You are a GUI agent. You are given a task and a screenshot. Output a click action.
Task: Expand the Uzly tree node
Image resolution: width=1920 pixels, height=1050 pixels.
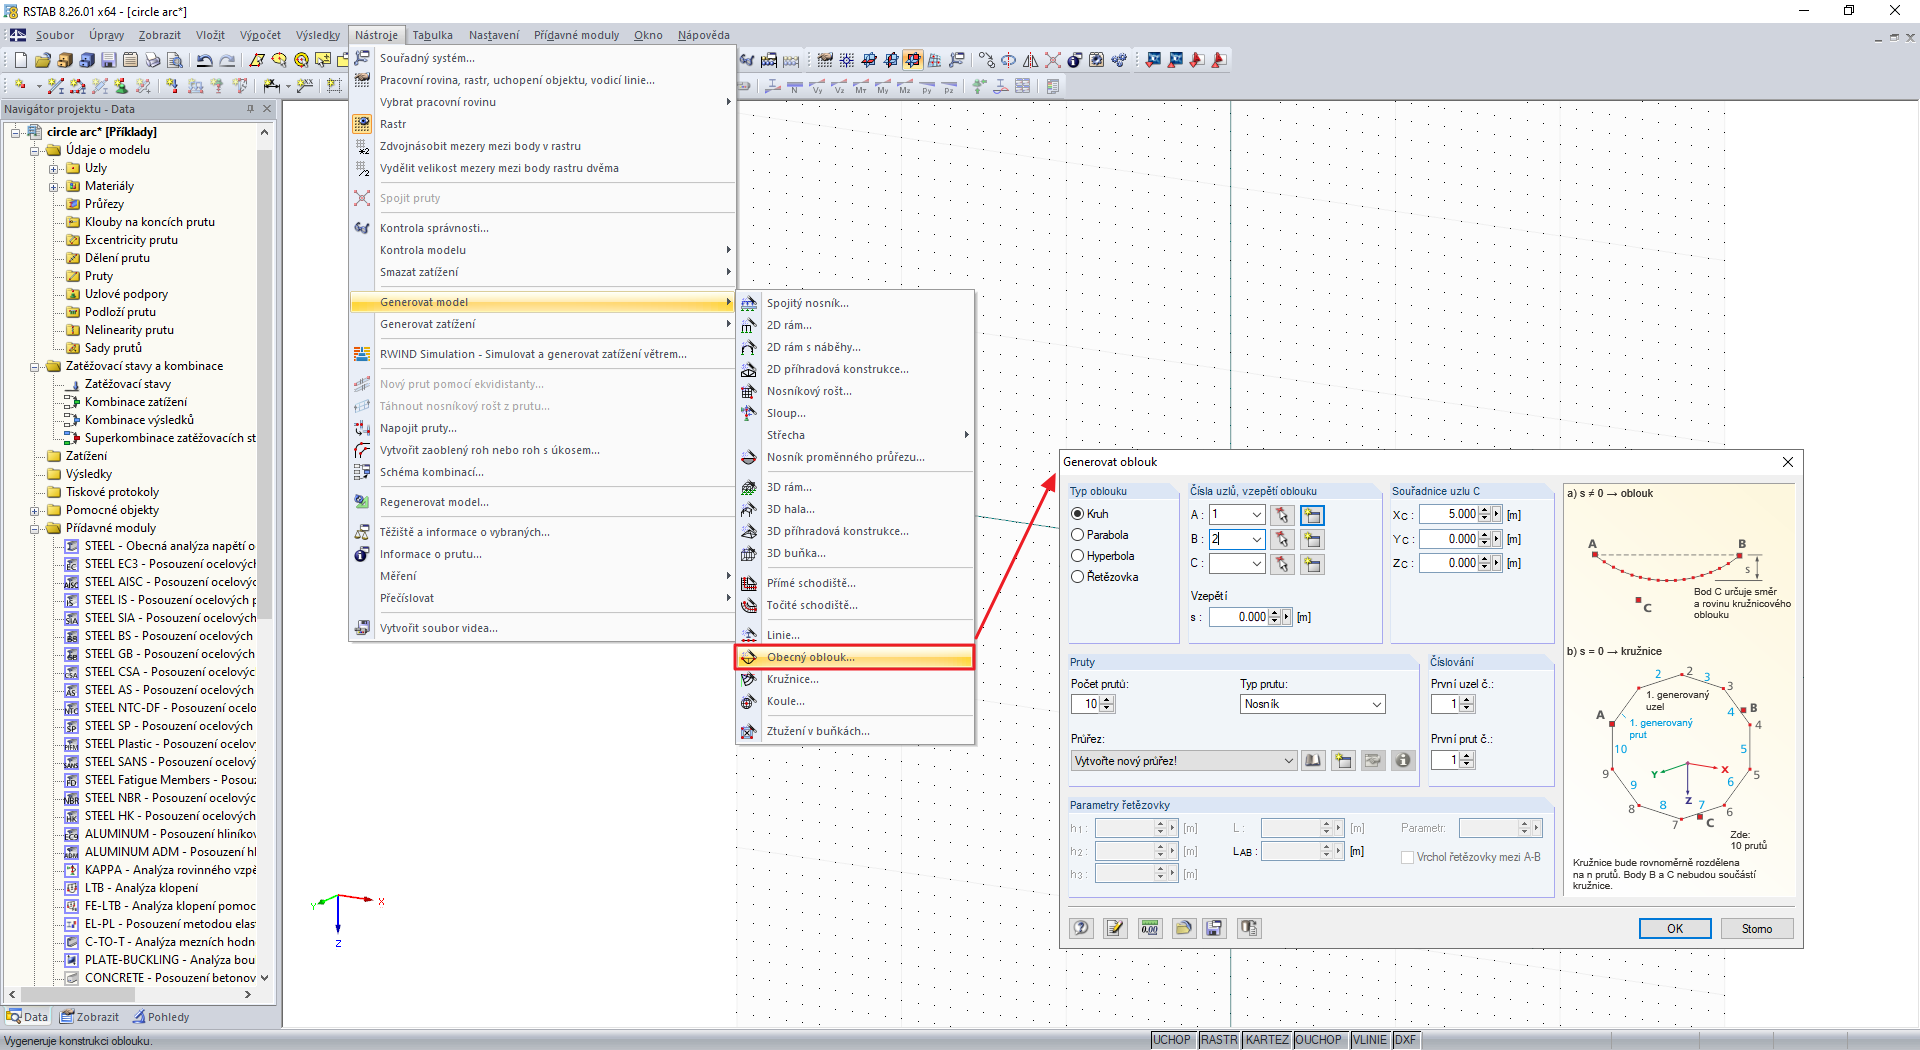54,169
